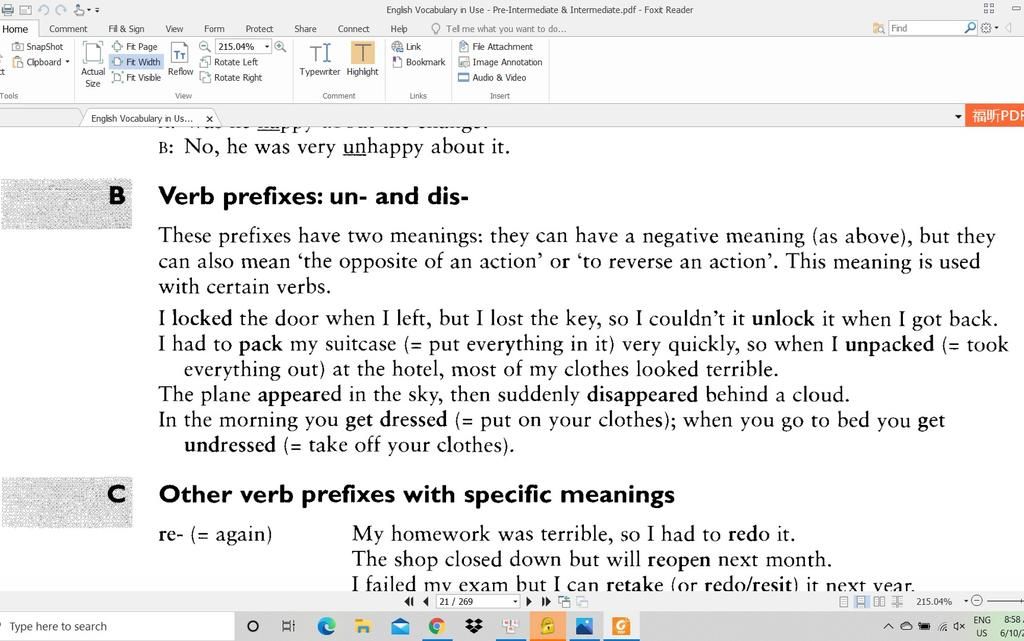Select Fit Visible view
1024x641 pixels.
136,77
